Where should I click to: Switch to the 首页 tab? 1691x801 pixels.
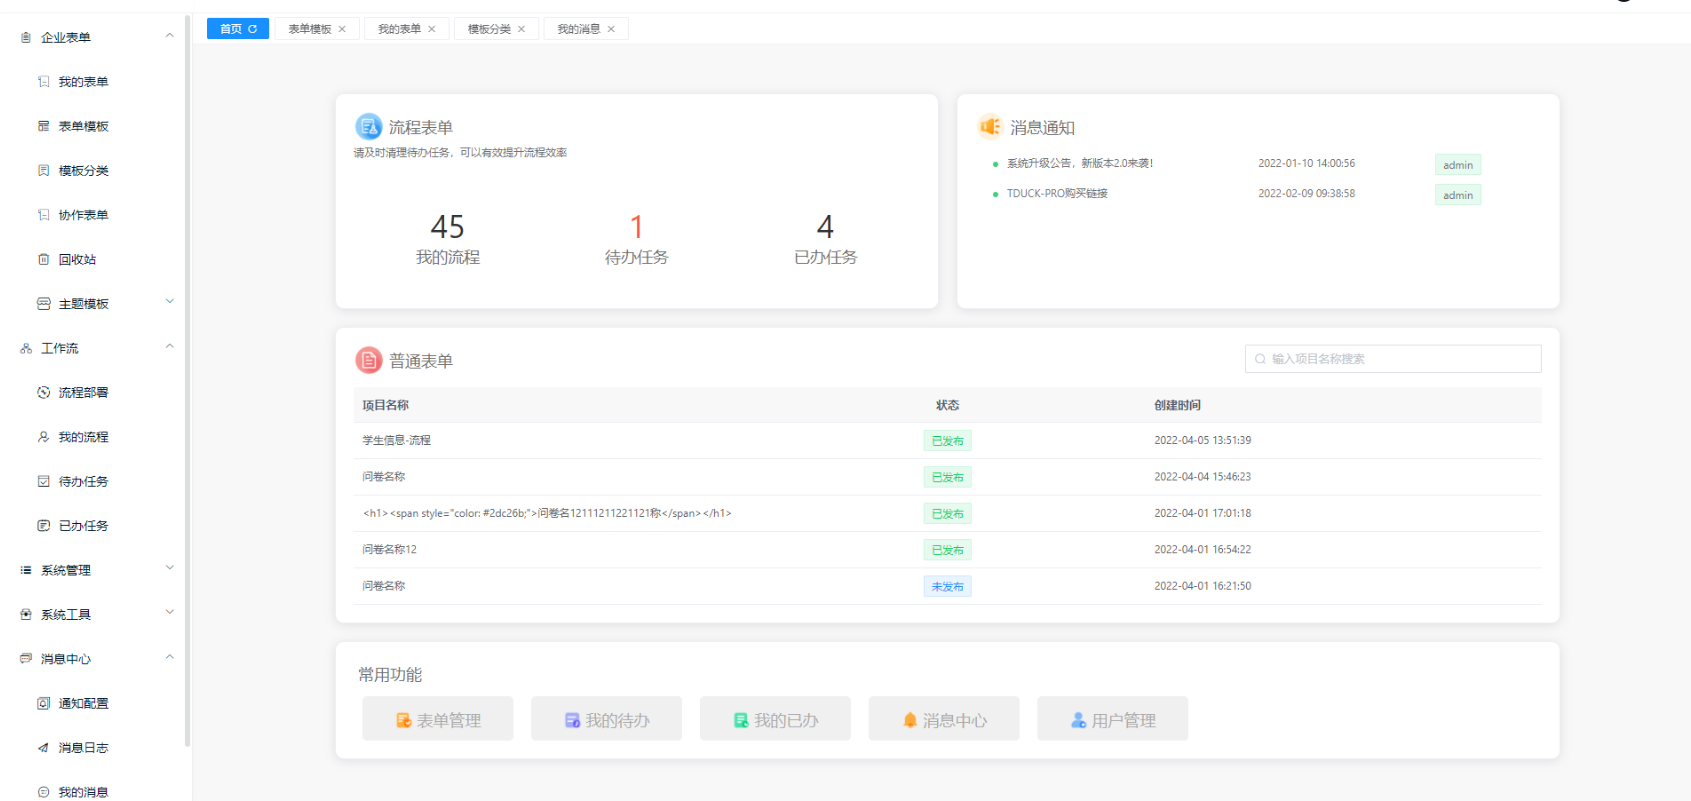(238, 29)
